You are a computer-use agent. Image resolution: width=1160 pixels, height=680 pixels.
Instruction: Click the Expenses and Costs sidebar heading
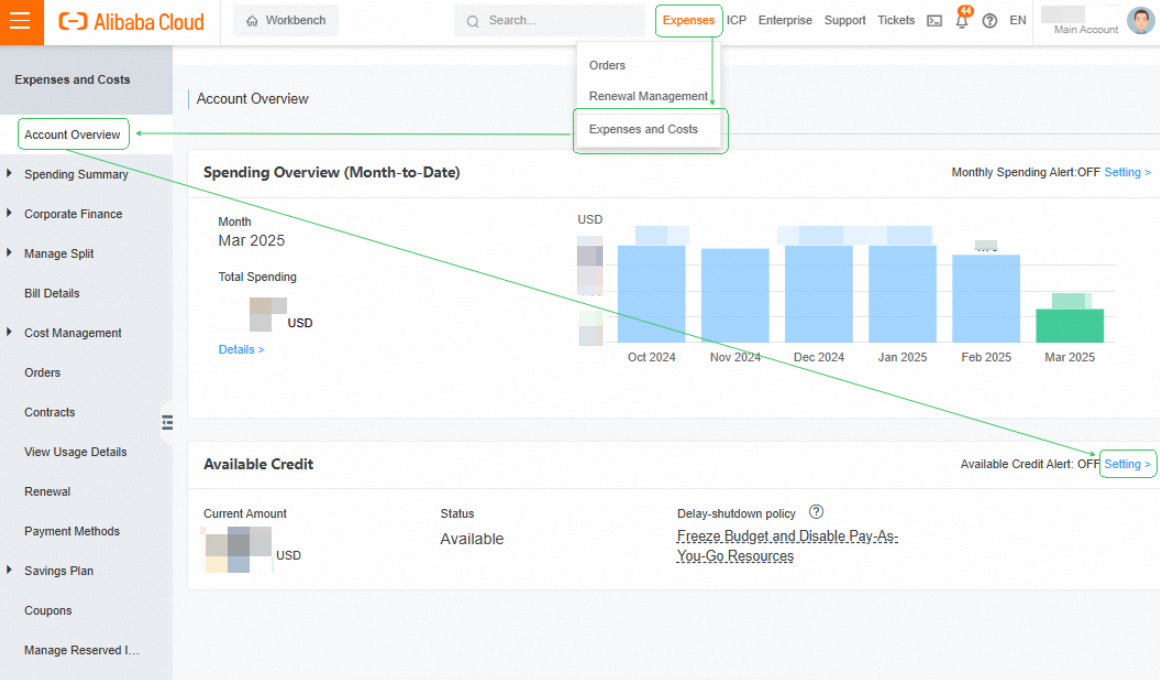point(72,79)
